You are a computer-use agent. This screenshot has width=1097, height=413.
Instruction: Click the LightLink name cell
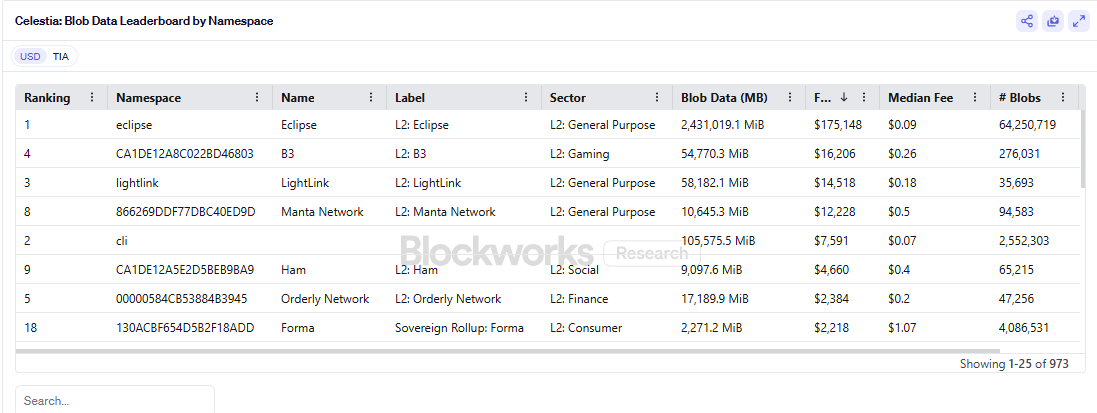pos(305,183)
